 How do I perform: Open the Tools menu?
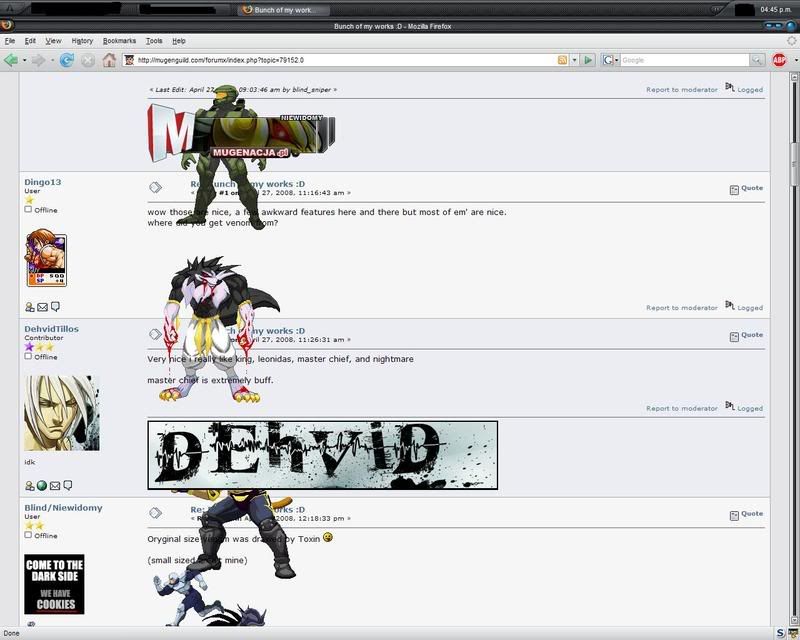pos(154,41)
